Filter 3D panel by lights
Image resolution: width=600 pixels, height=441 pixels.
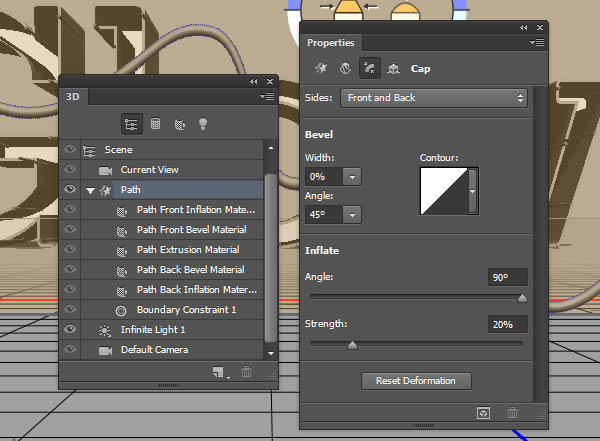(203, 124)
